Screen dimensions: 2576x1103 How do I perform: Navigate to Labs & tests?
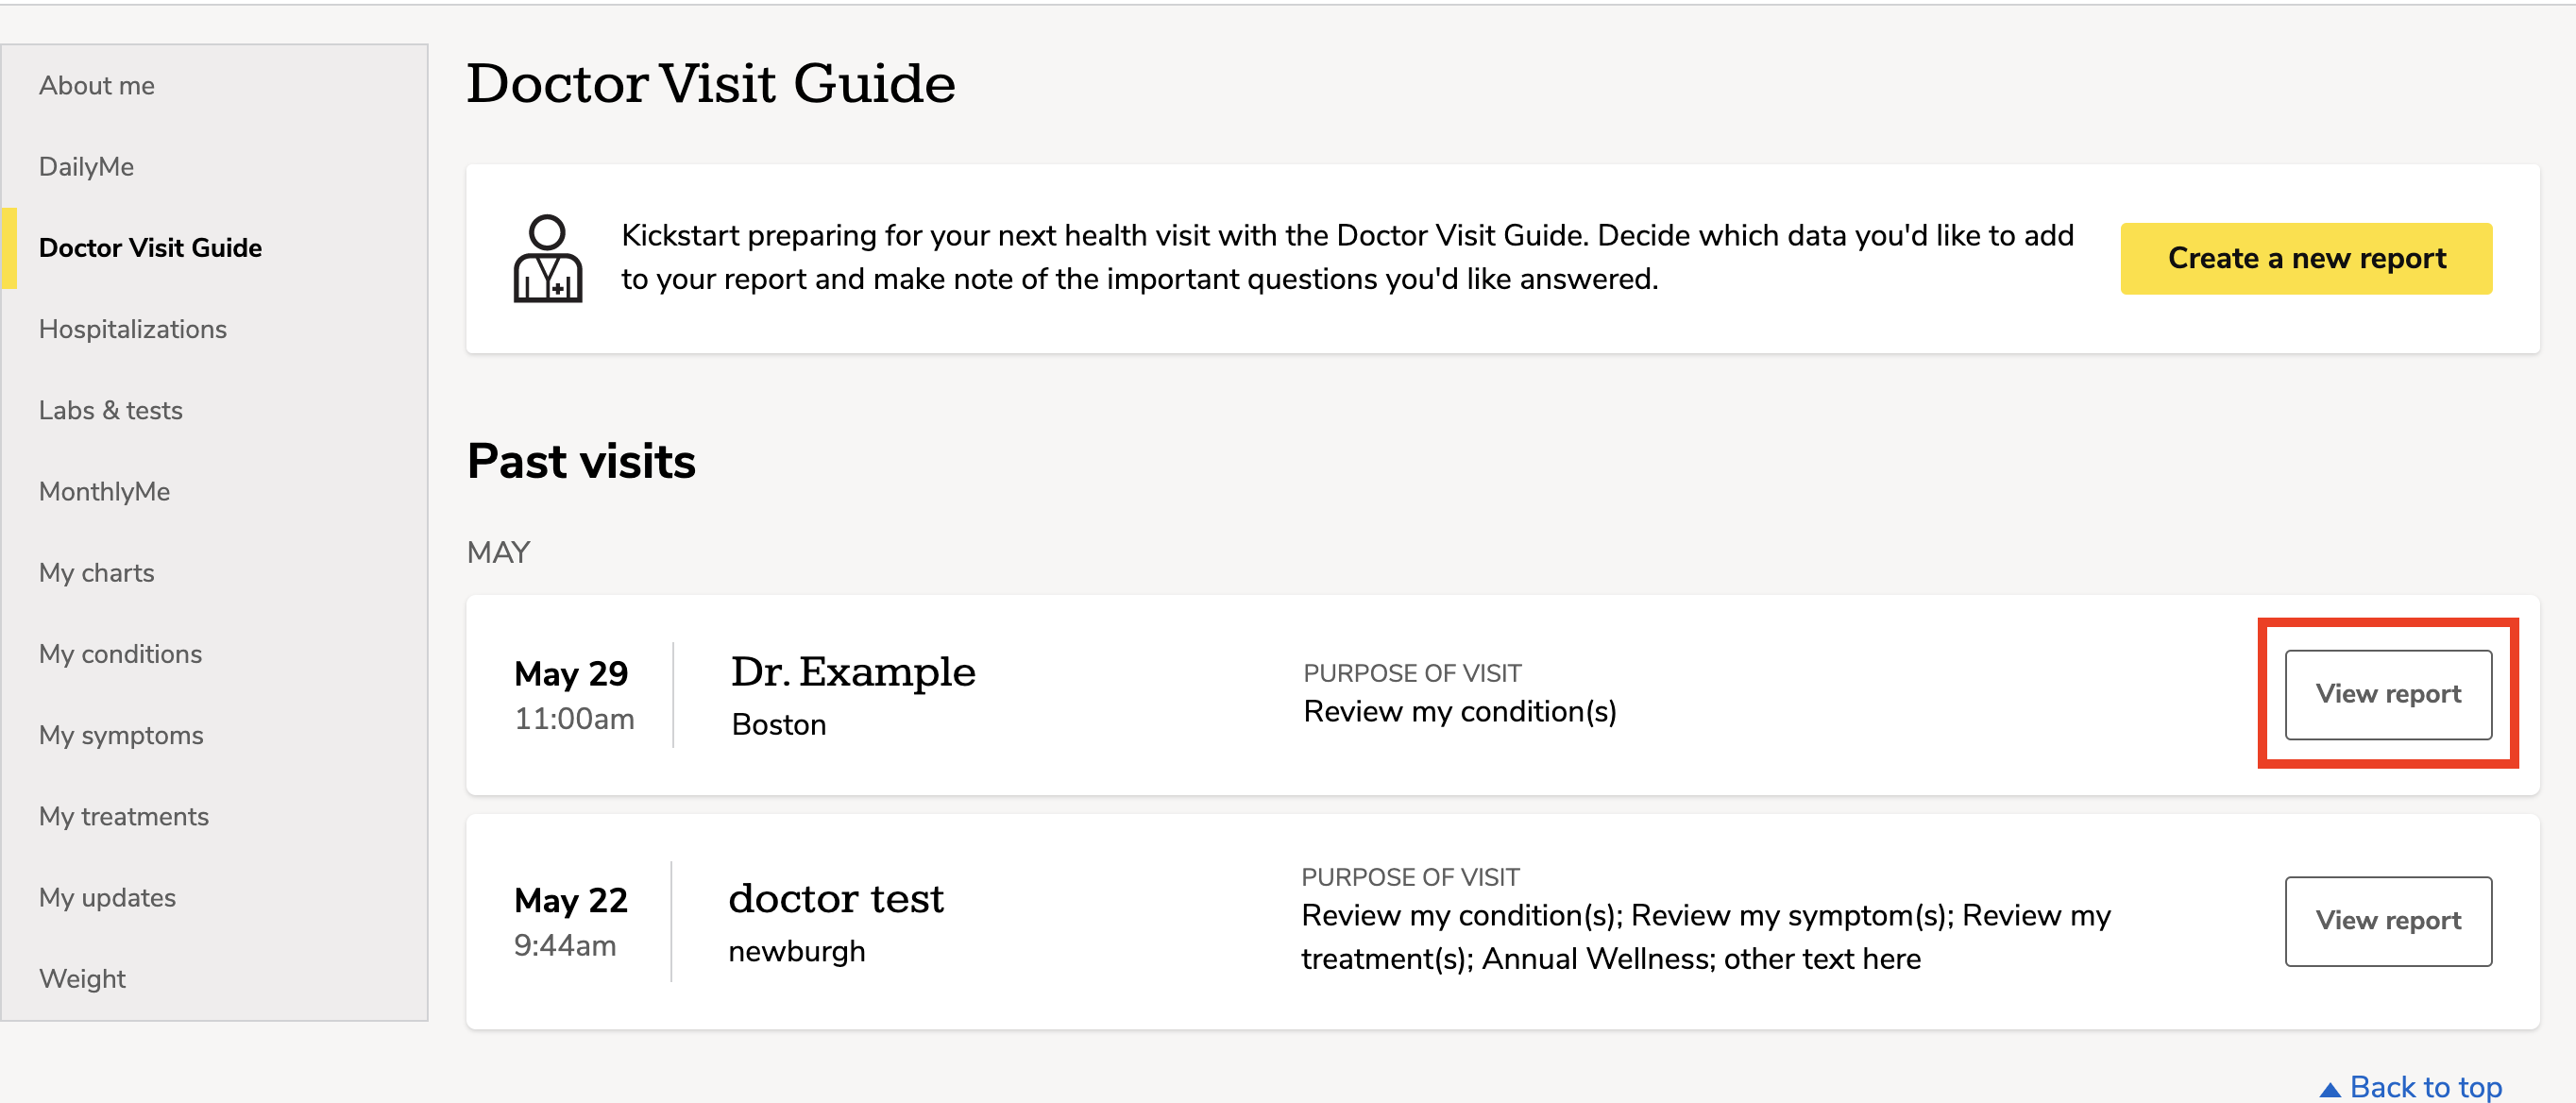pyautogui.click(x=110, y=410)
